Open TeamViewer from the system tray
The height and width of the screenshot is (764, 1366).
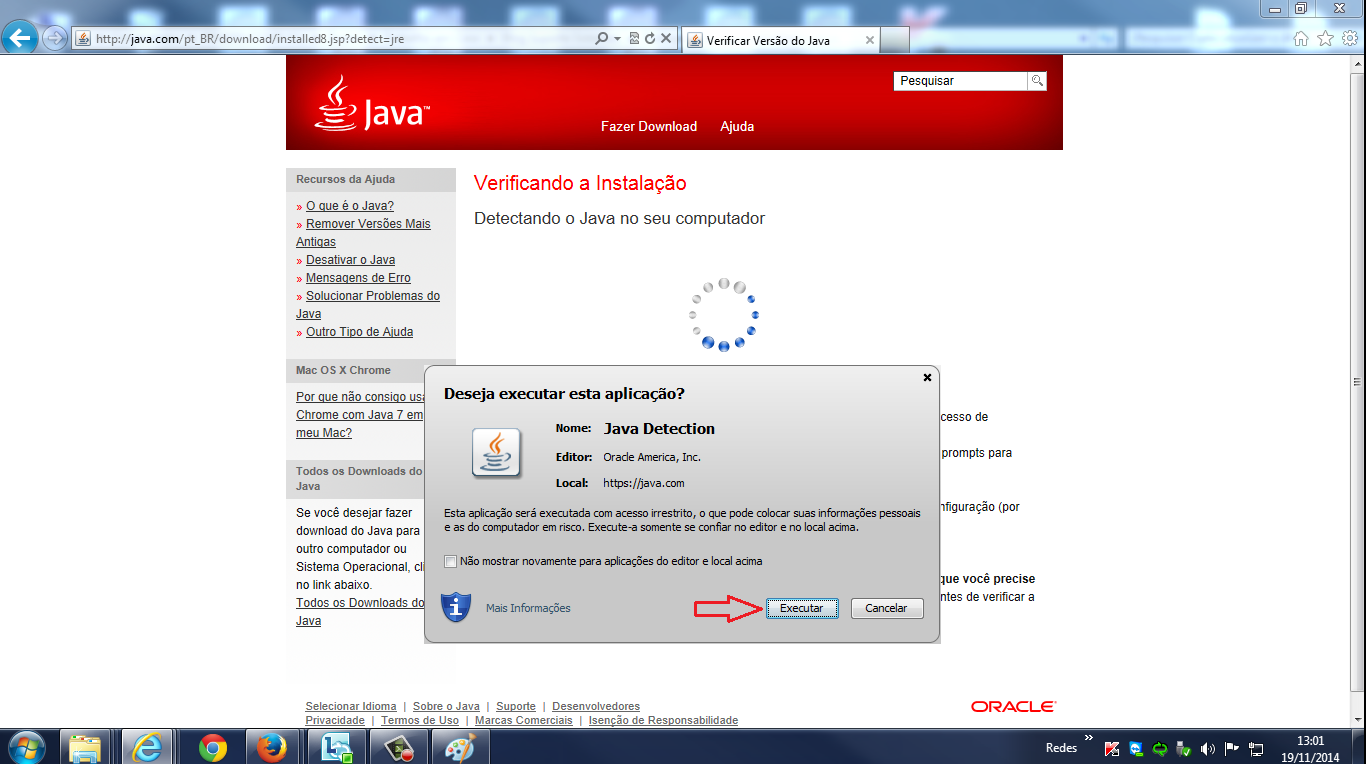[1135, 747]
